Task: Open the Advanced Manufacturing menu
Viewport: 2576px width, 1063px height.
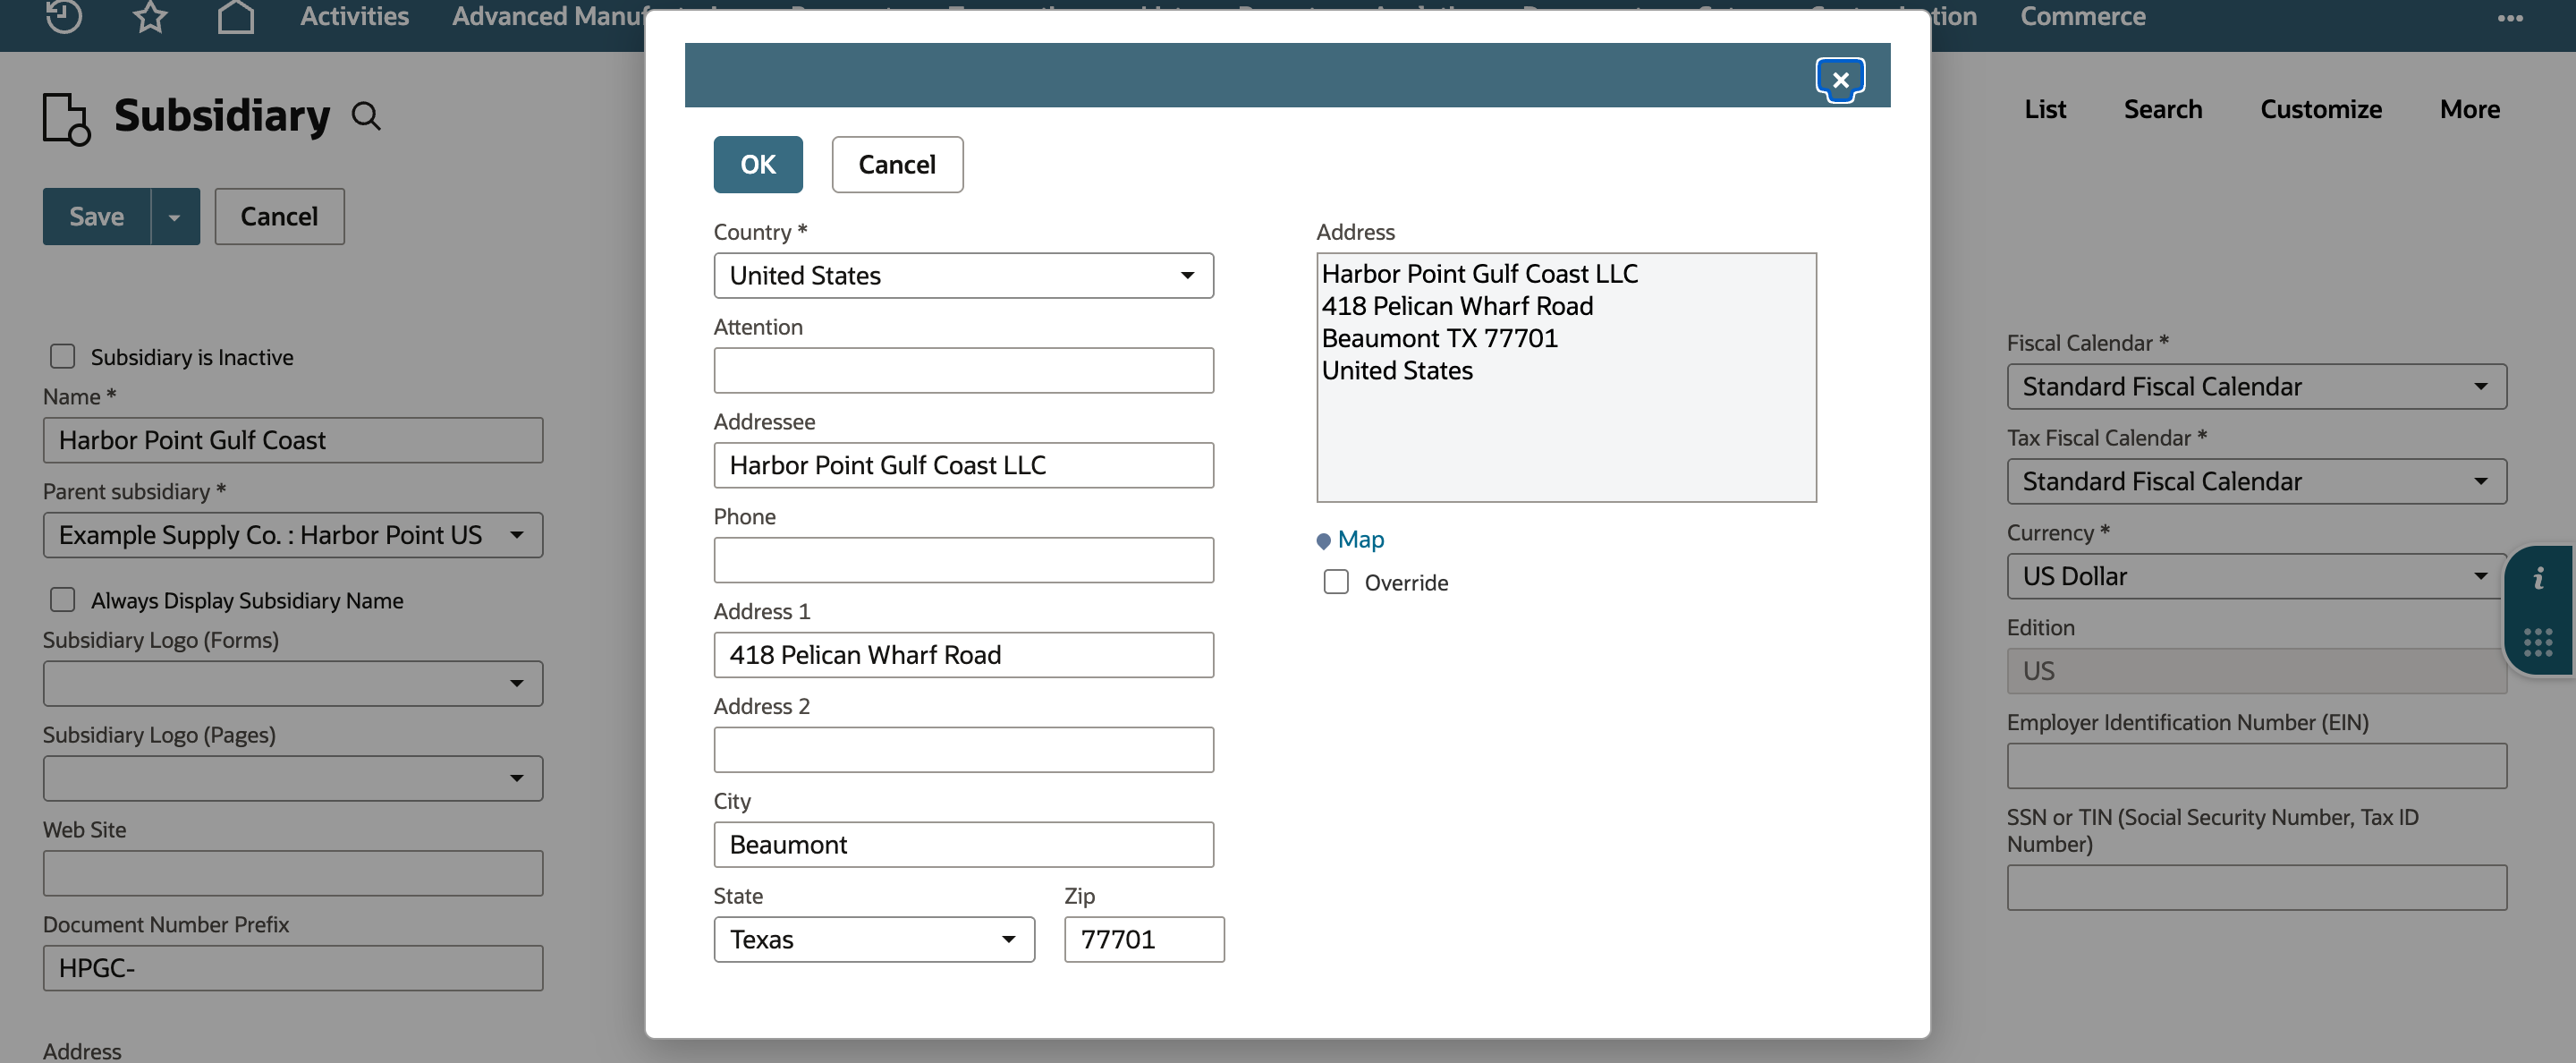Action: pos(550,16)
